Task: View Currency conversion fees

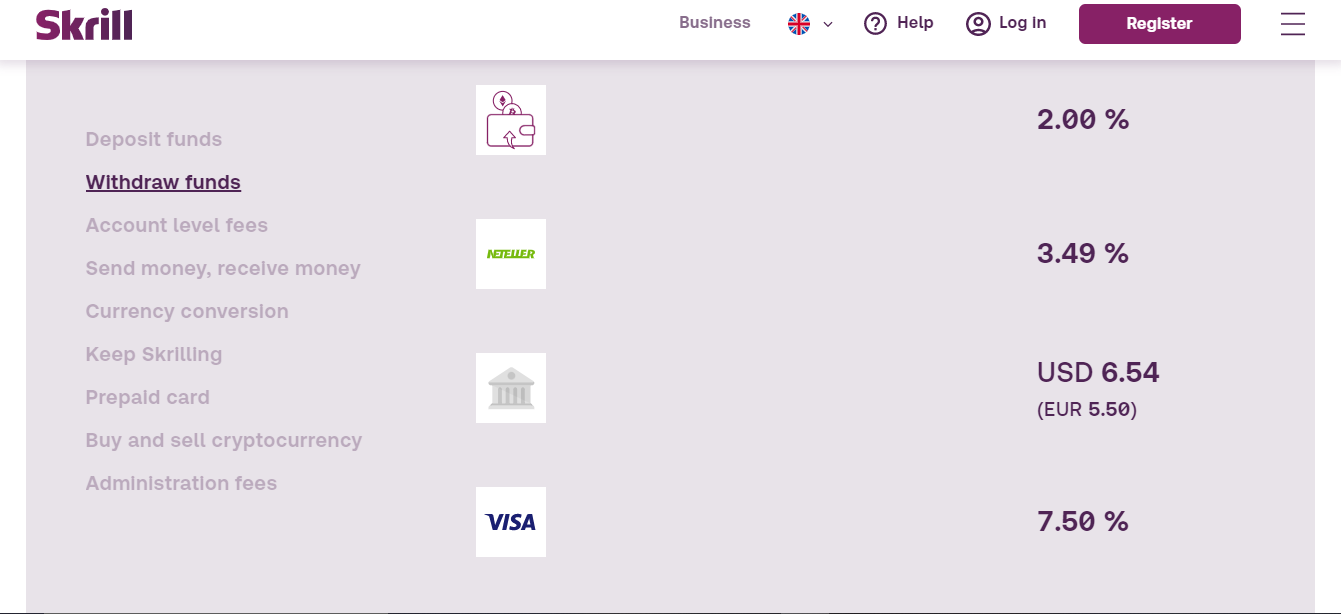Action: point(187,311)
